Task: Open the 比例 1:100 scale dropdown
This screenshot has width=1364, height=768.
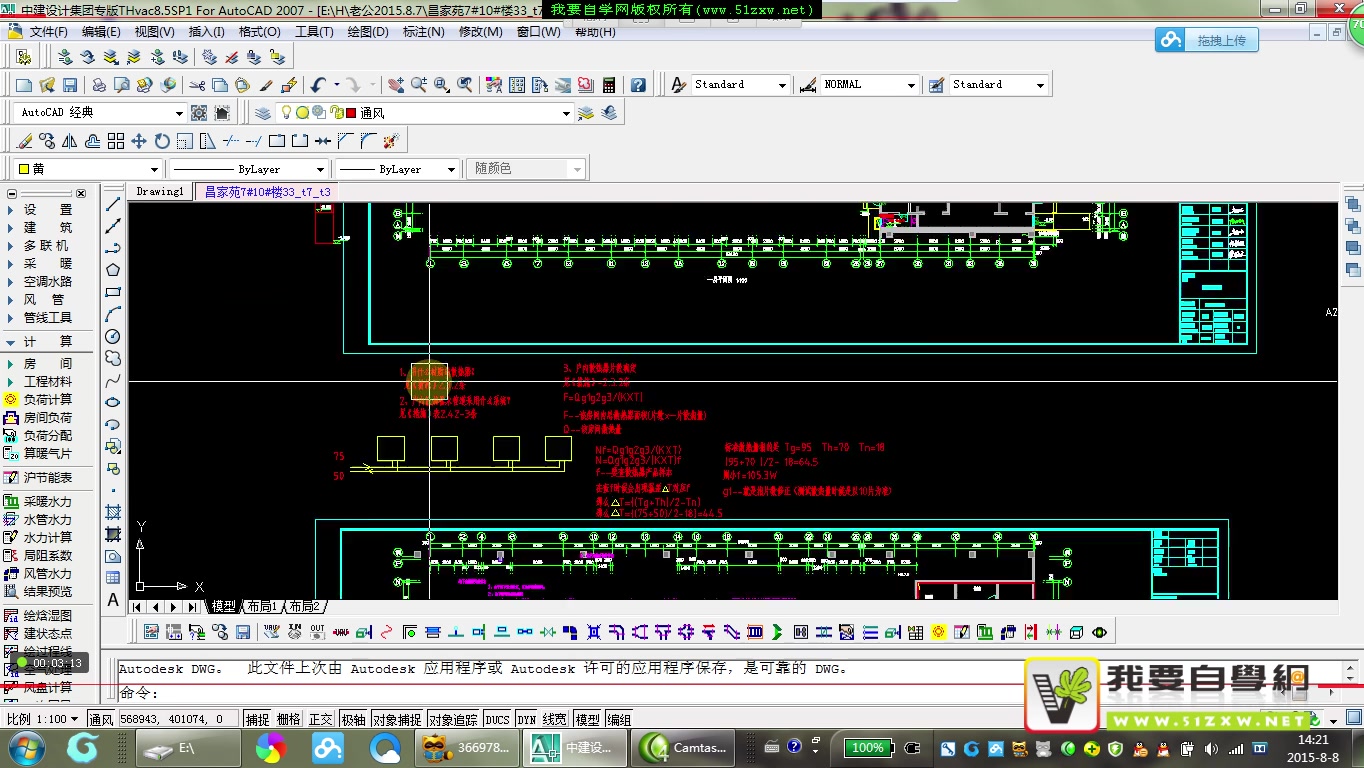Action: [74, 720]
